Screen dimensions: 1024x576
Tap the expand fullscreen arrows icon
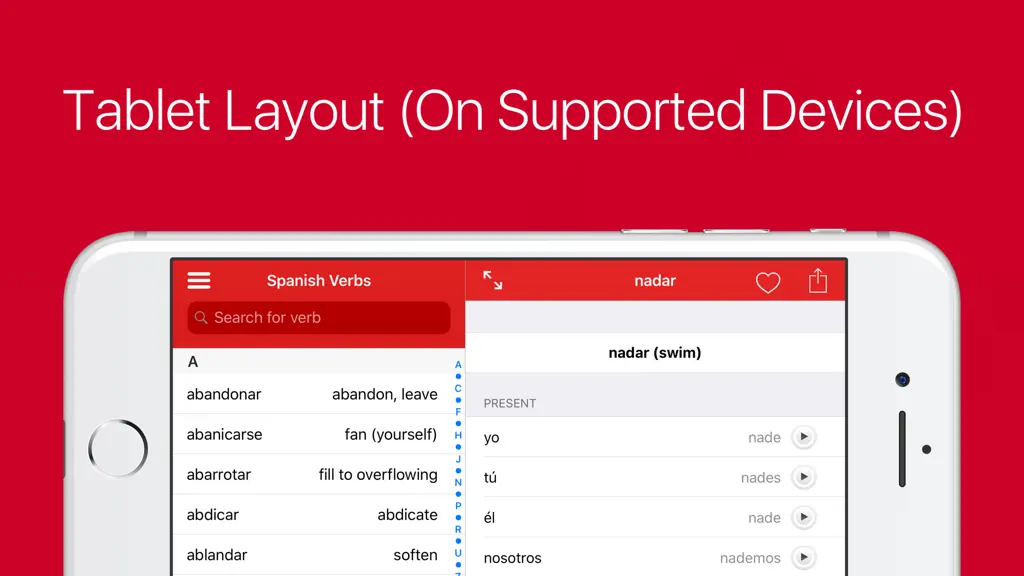492,281
